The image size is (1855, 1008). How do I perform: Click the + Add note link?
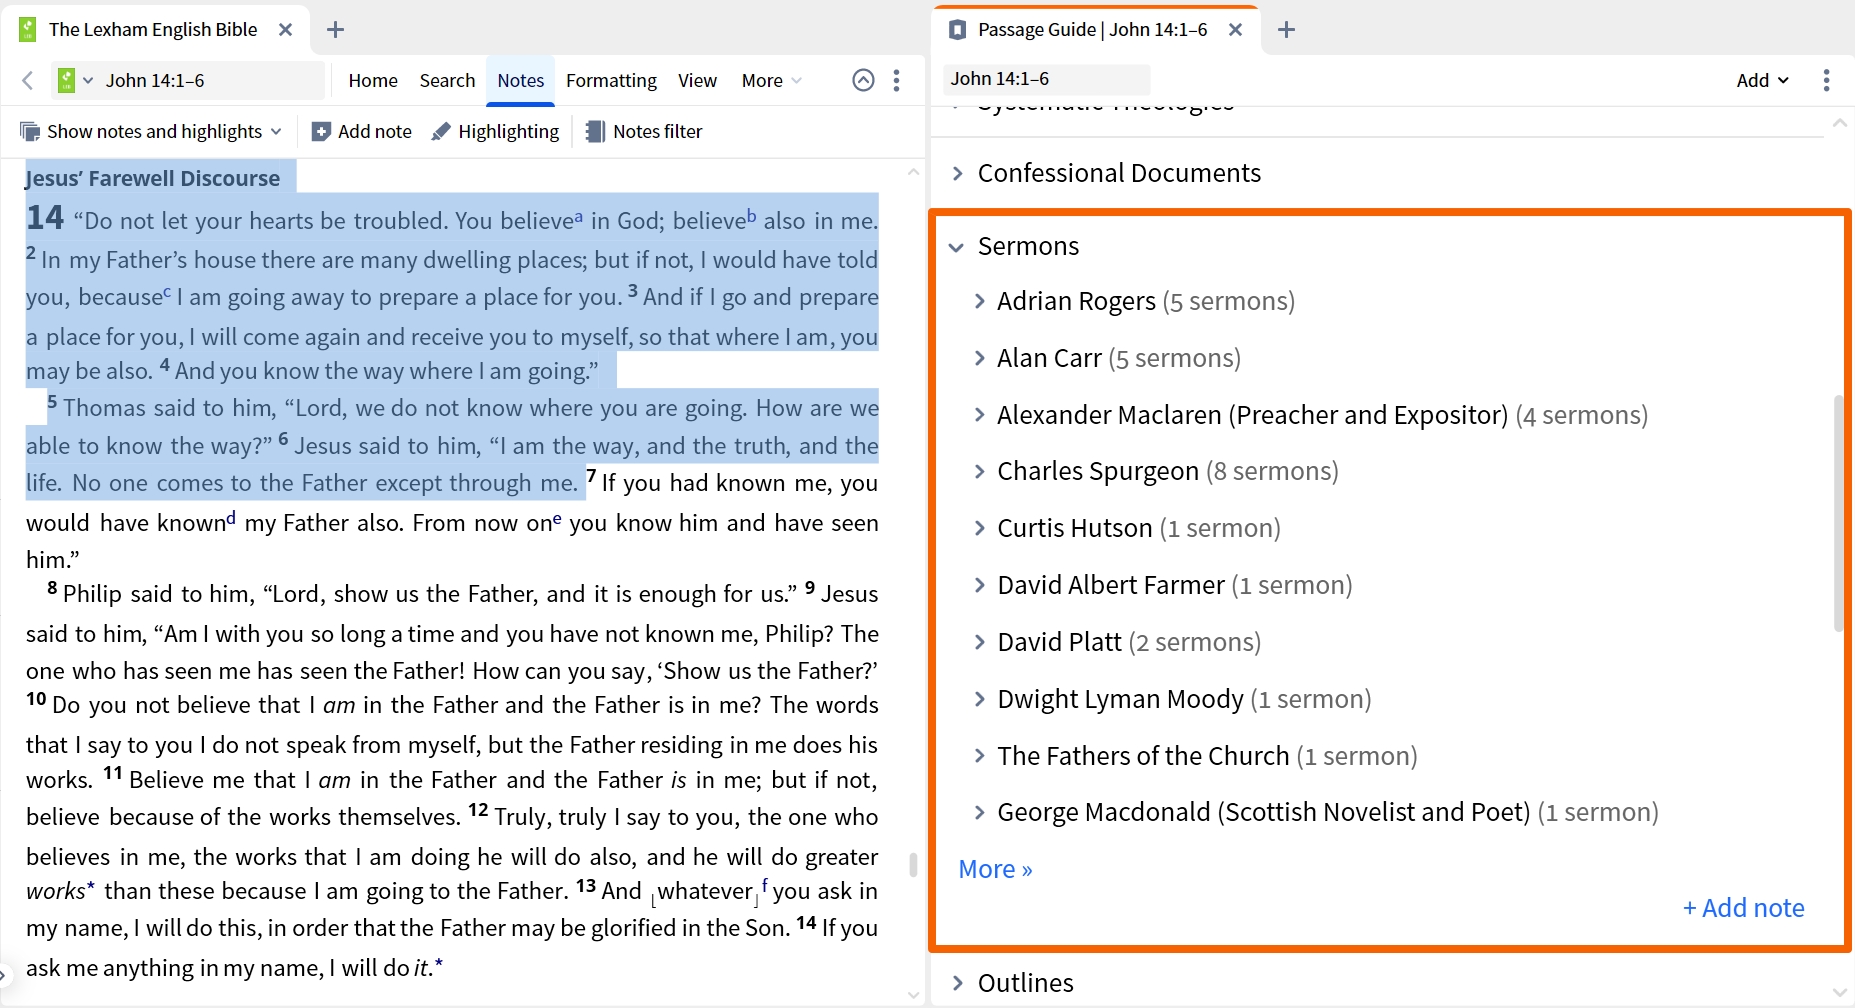click(x=1743, y=908)
